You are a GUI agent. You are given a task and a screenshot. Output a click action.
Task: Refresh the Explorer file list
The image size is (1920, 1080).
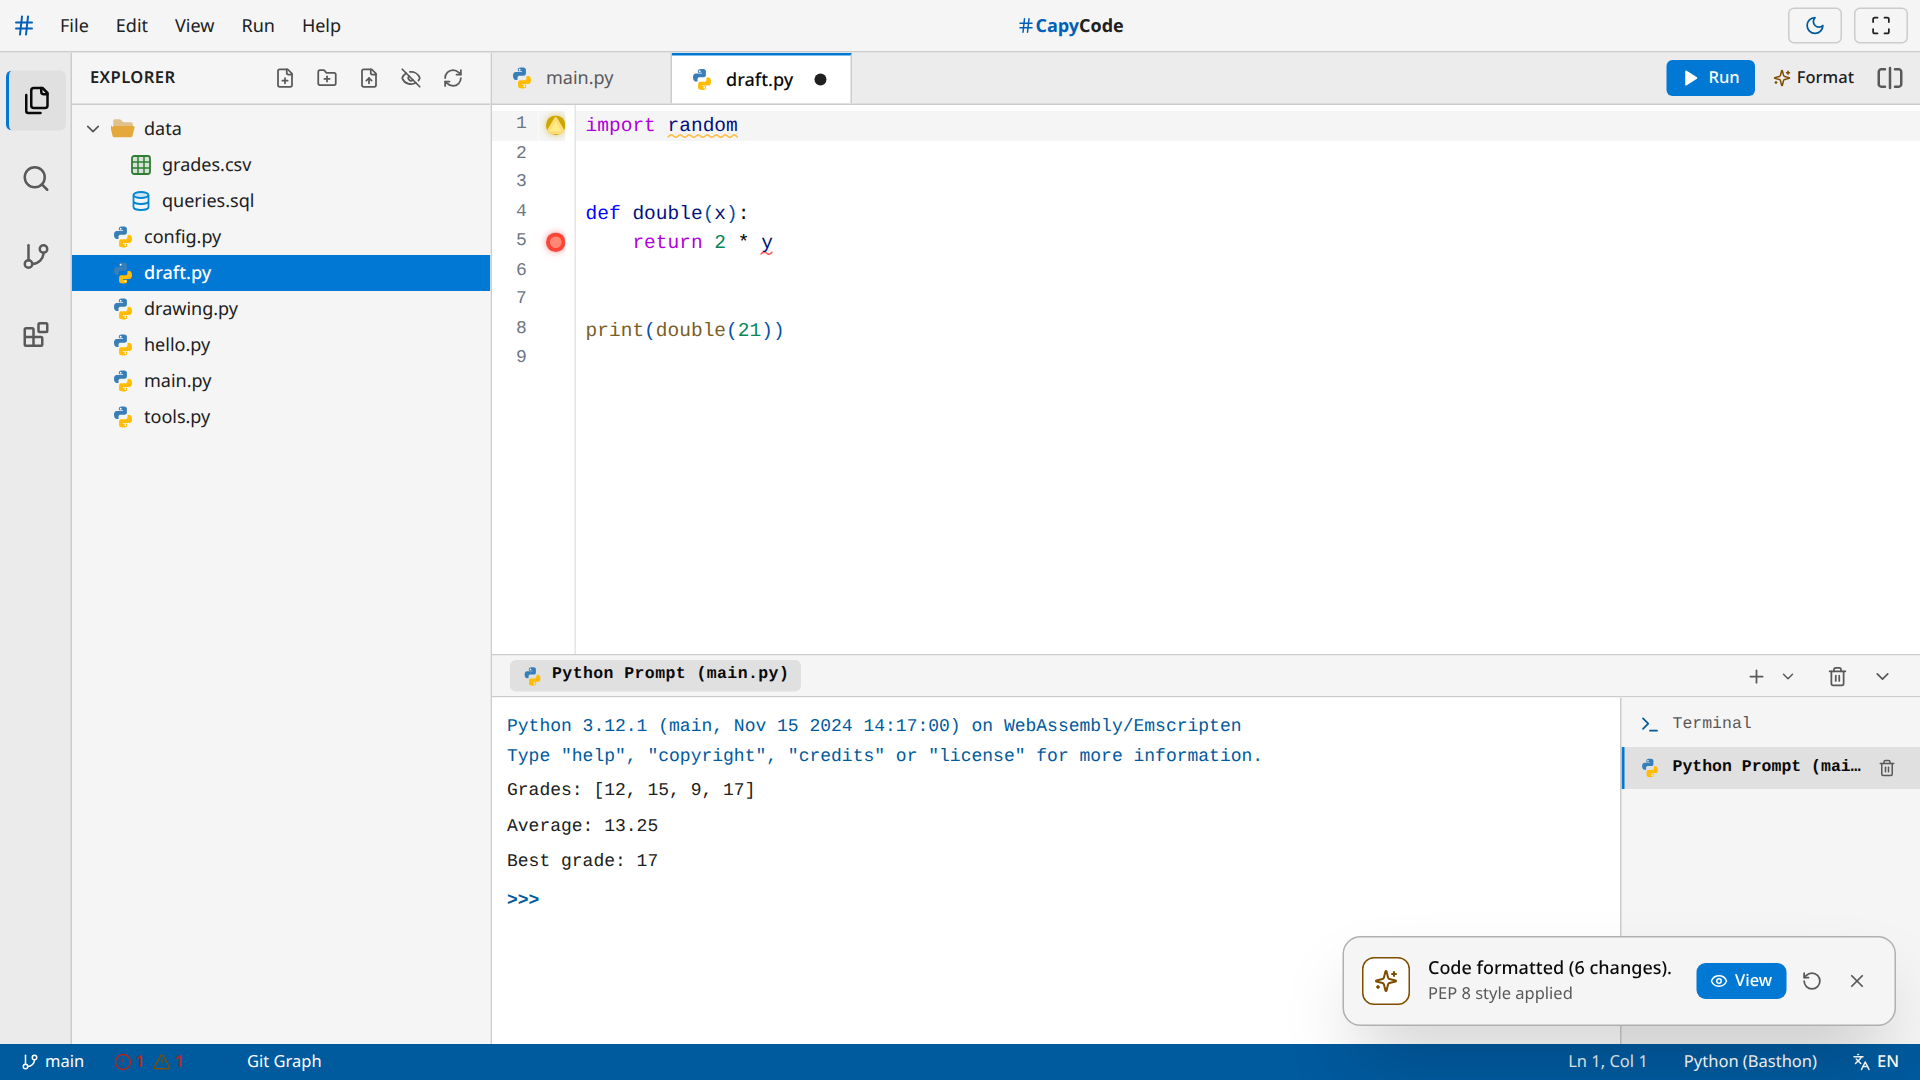tap(453, 78)
